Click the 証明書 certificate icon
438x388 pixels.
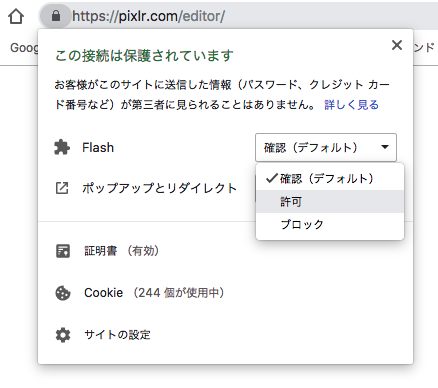[63, 251]
